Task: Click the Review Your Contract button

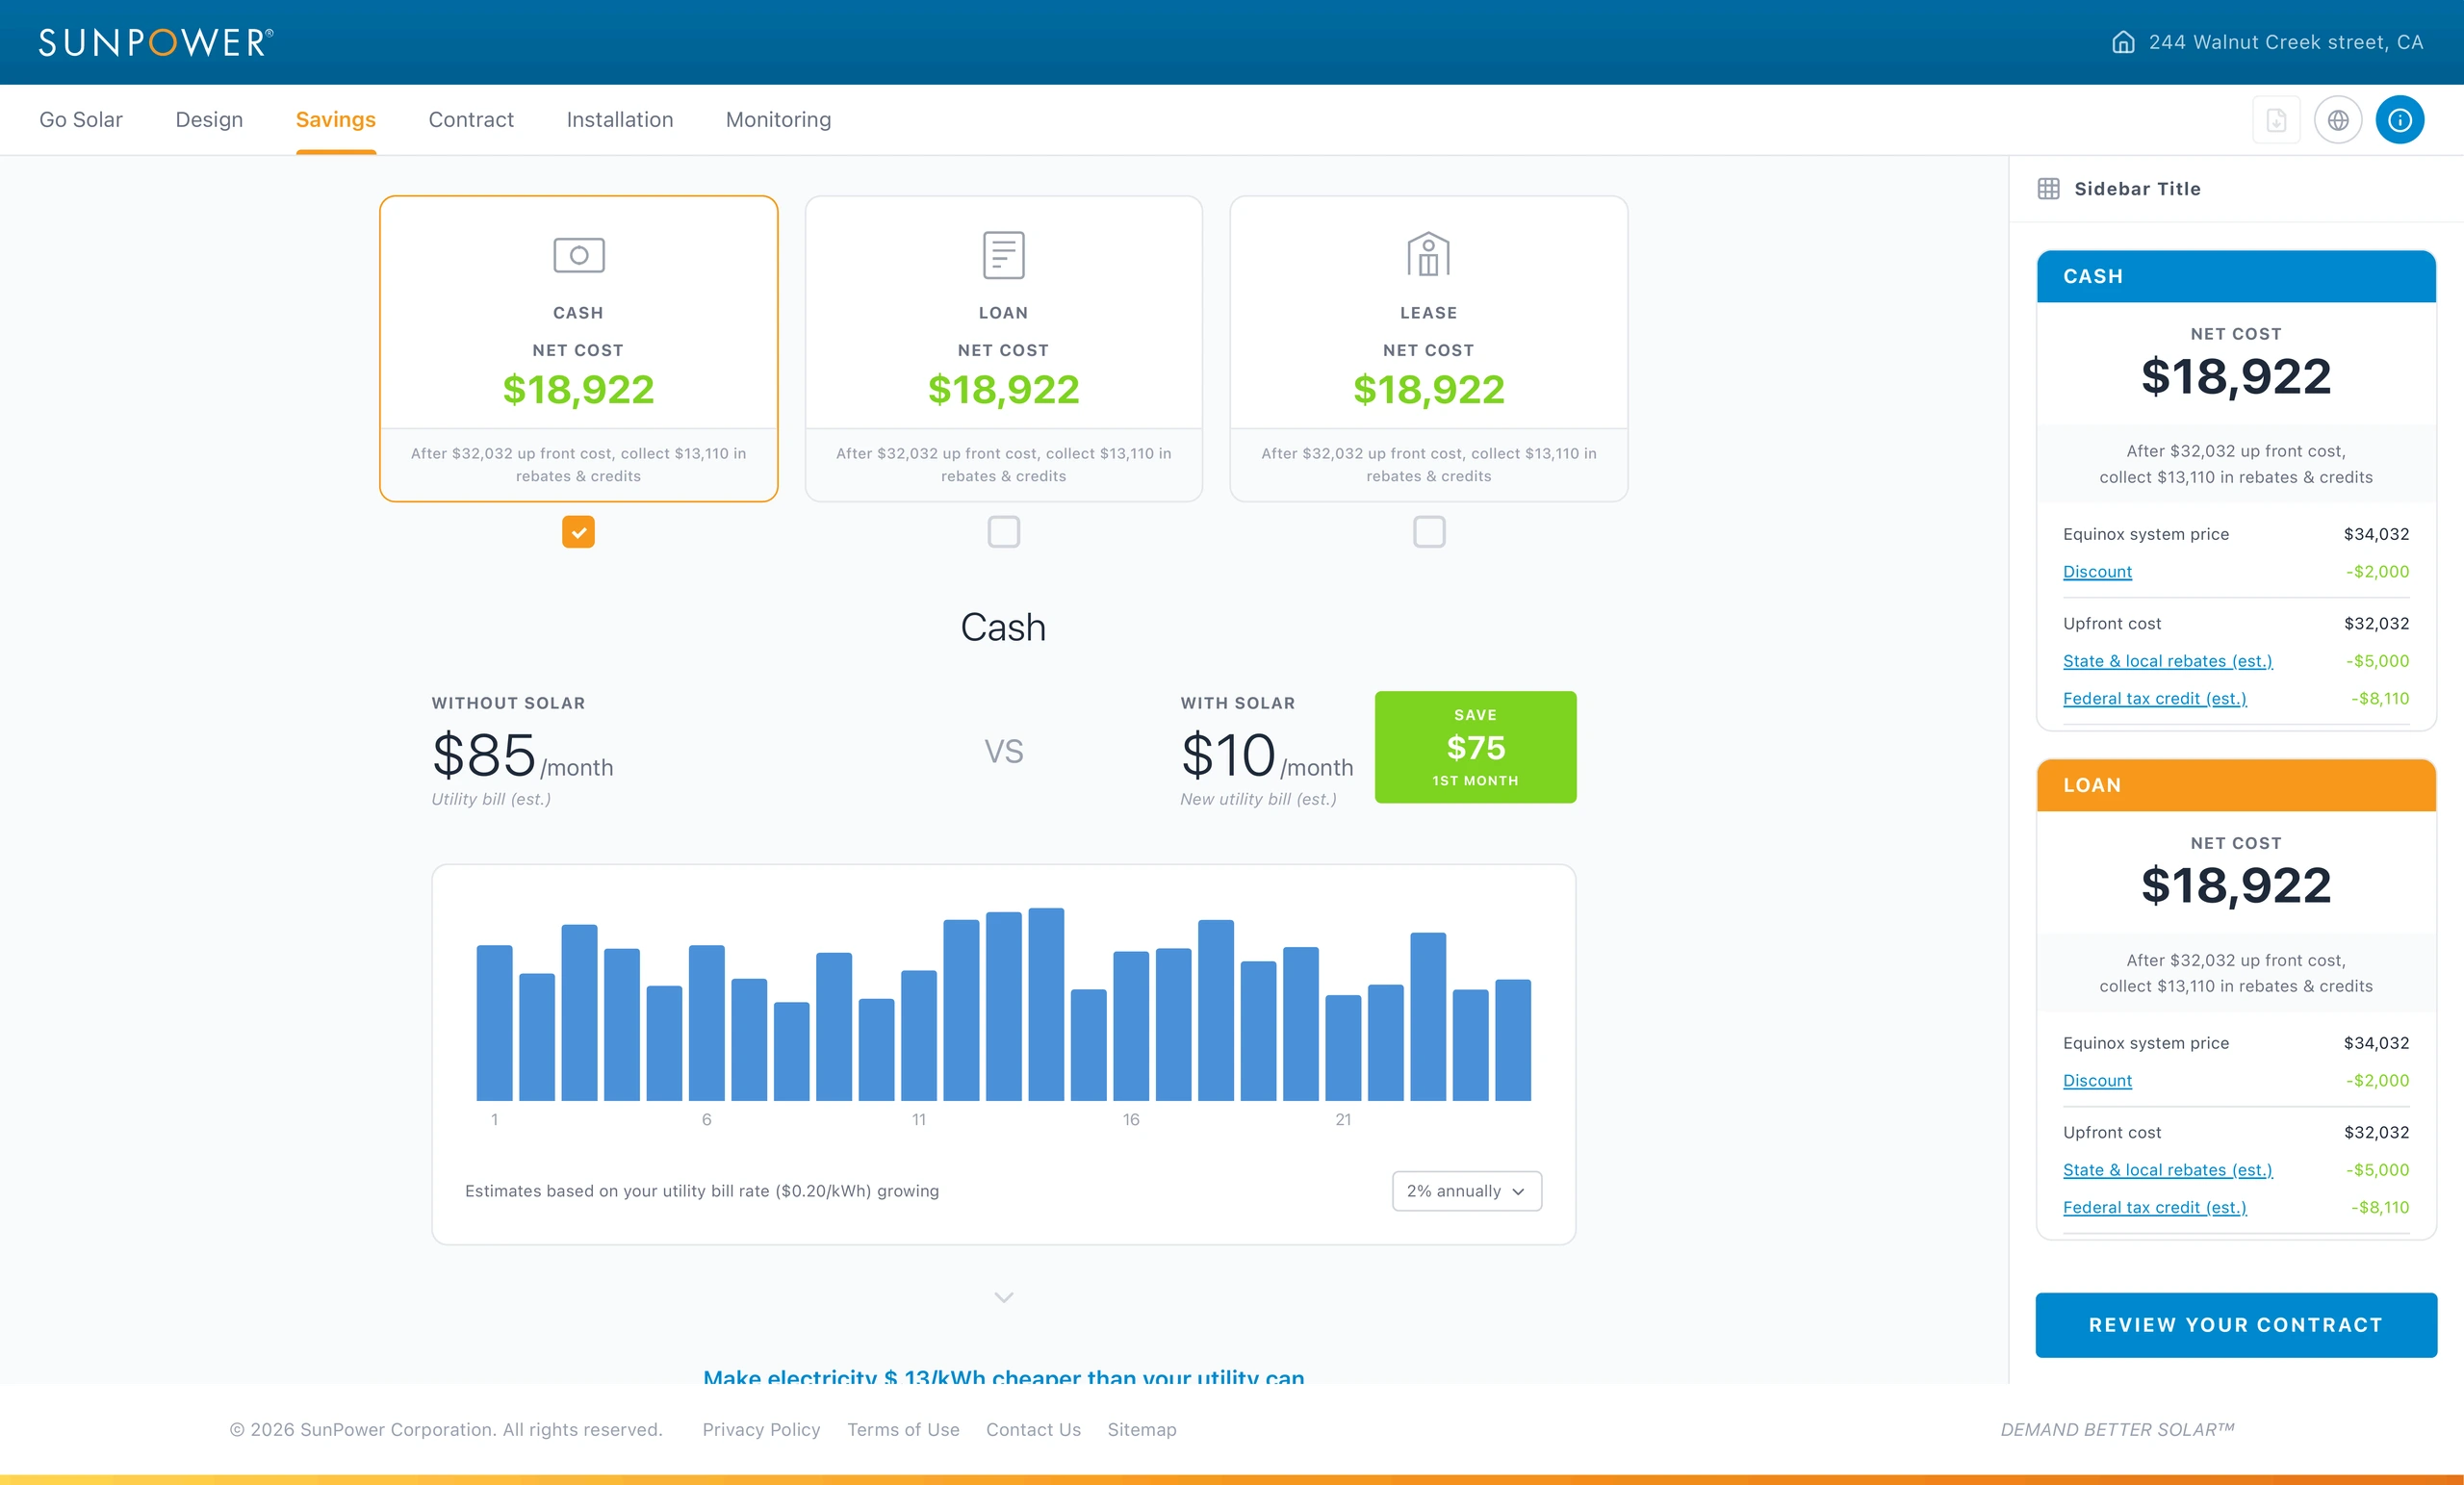Action: tap(2236, 1325)
